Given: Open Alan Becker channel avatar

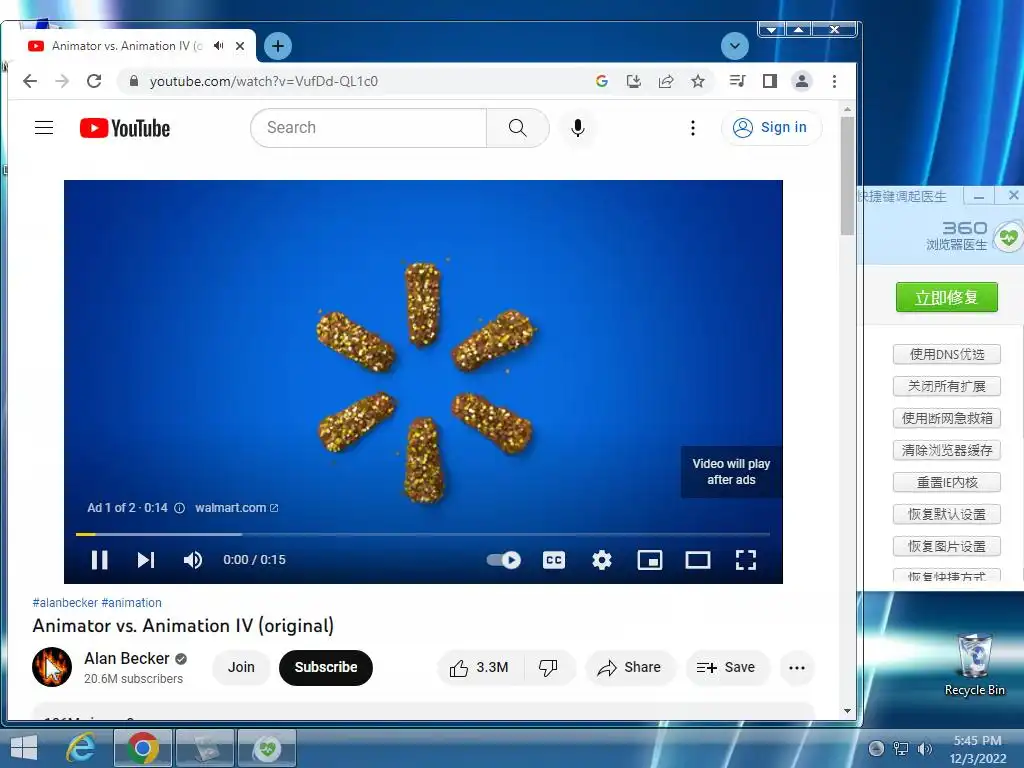Looking at the screenshot, I should pyautogui.click(x=52, y=667).
